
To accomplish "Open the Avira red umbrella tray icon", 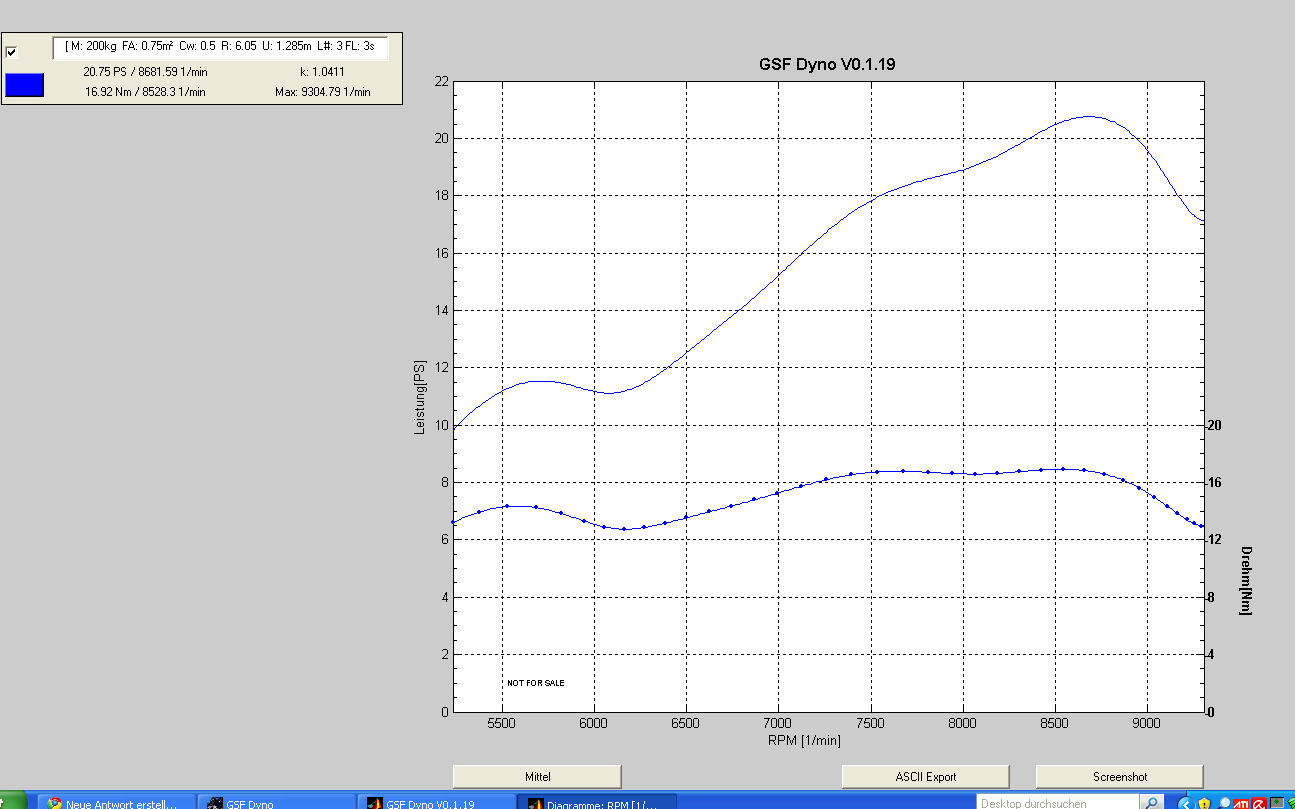I will coord(1259,803).
